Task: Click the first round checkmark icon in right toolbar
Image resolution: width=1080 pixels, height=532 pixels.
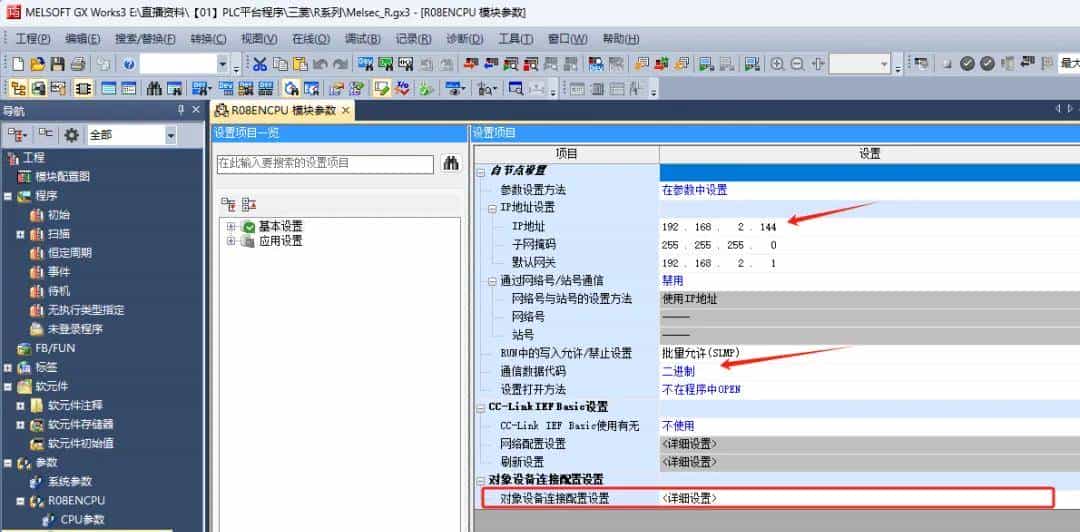Action: (x=967, y=63)
